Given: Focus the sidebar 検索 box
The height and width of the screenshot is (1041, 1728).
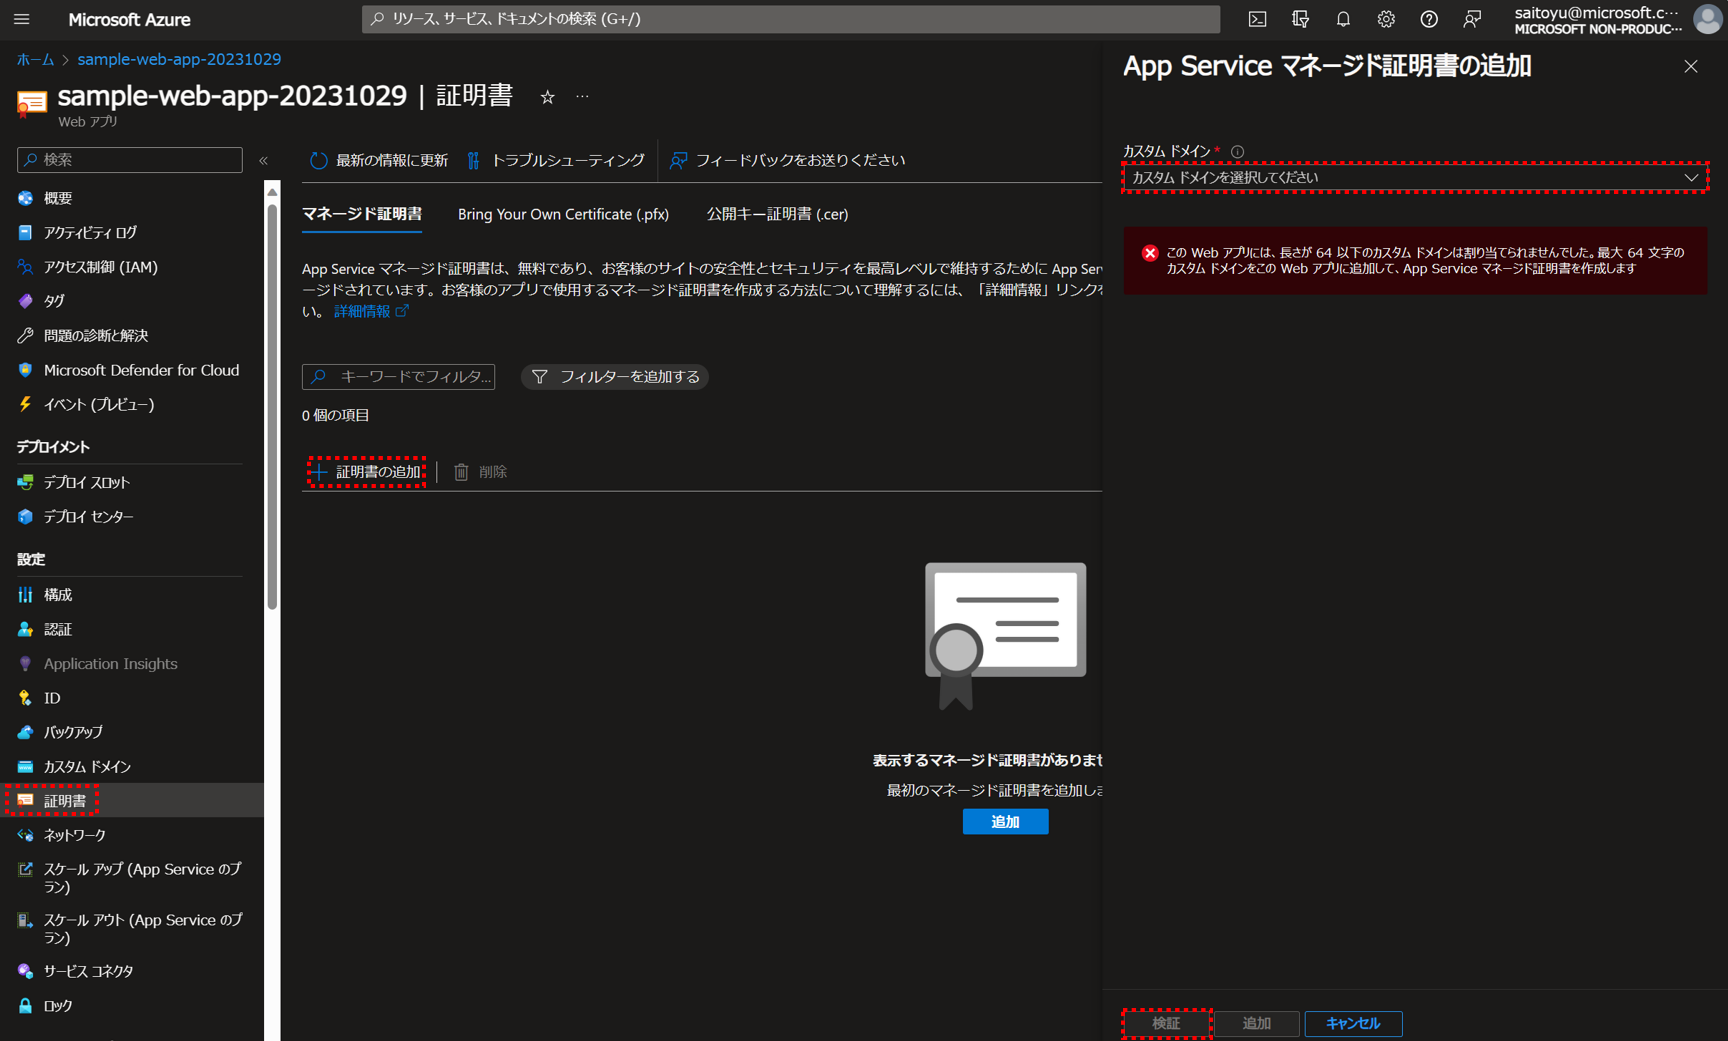Looking at the screenshot, I should 130,160.
